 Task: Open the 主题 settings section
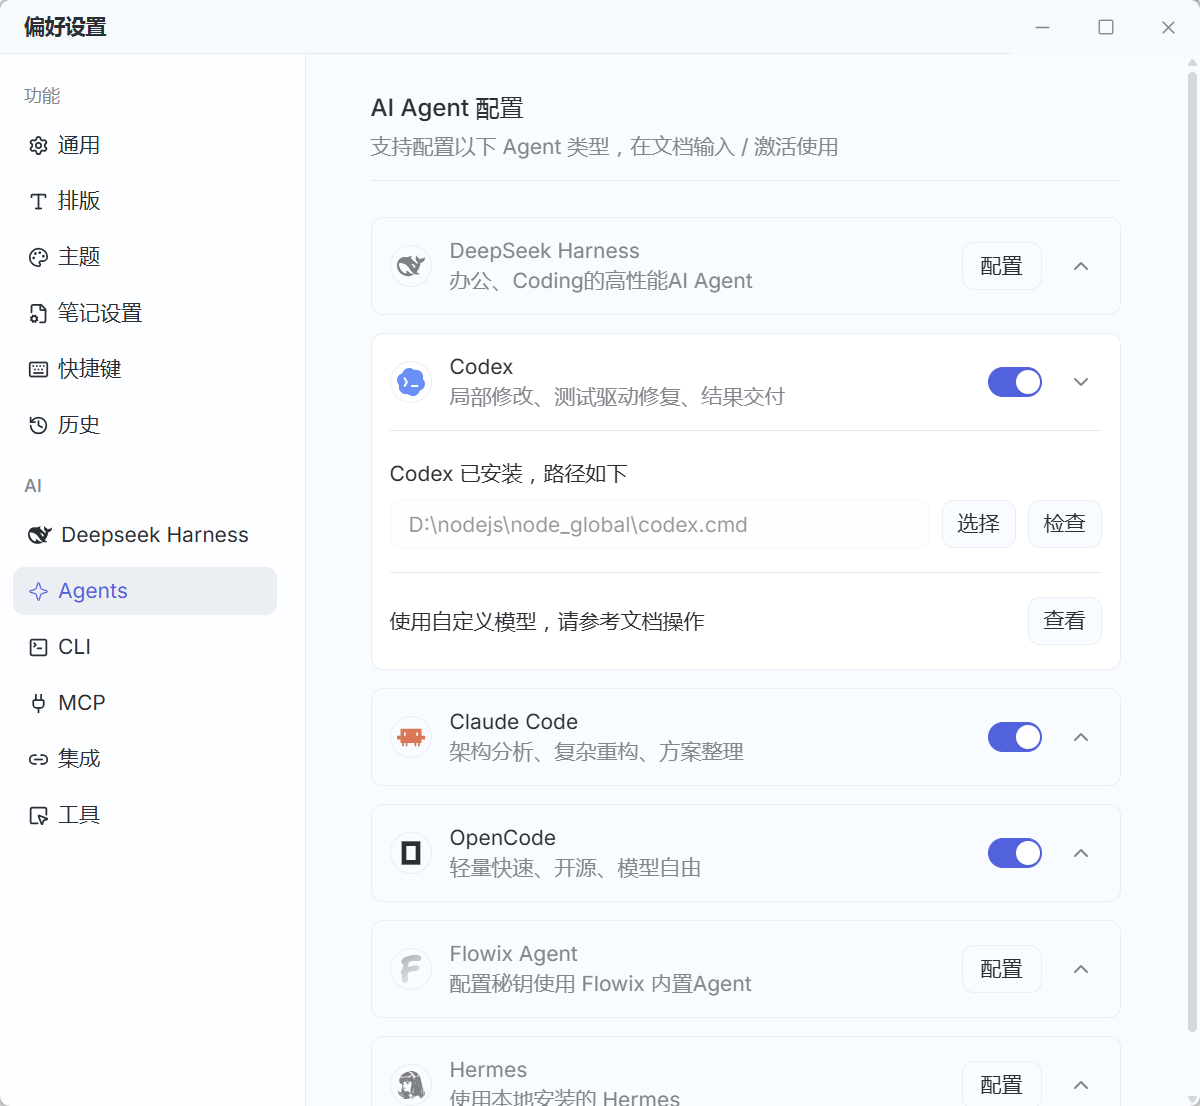(x=145, y=258)
